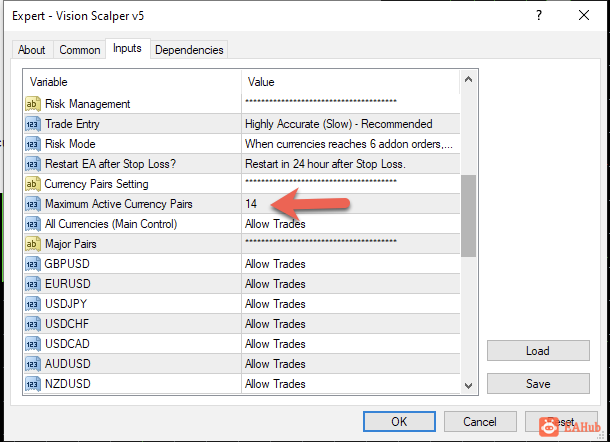Select the USDCHF variable label

coord(67,324)
